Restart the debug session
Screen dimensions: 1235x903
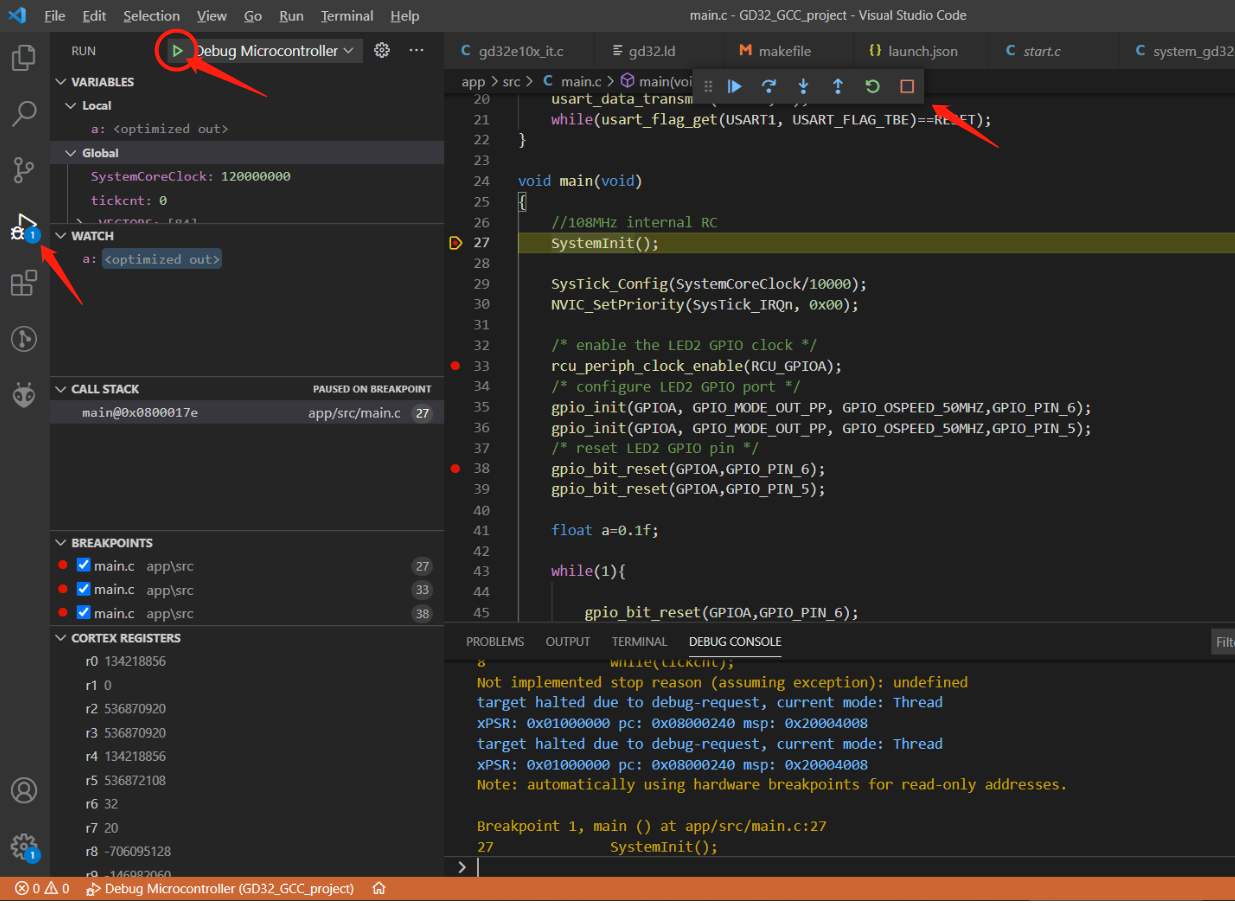pos(872,87)
